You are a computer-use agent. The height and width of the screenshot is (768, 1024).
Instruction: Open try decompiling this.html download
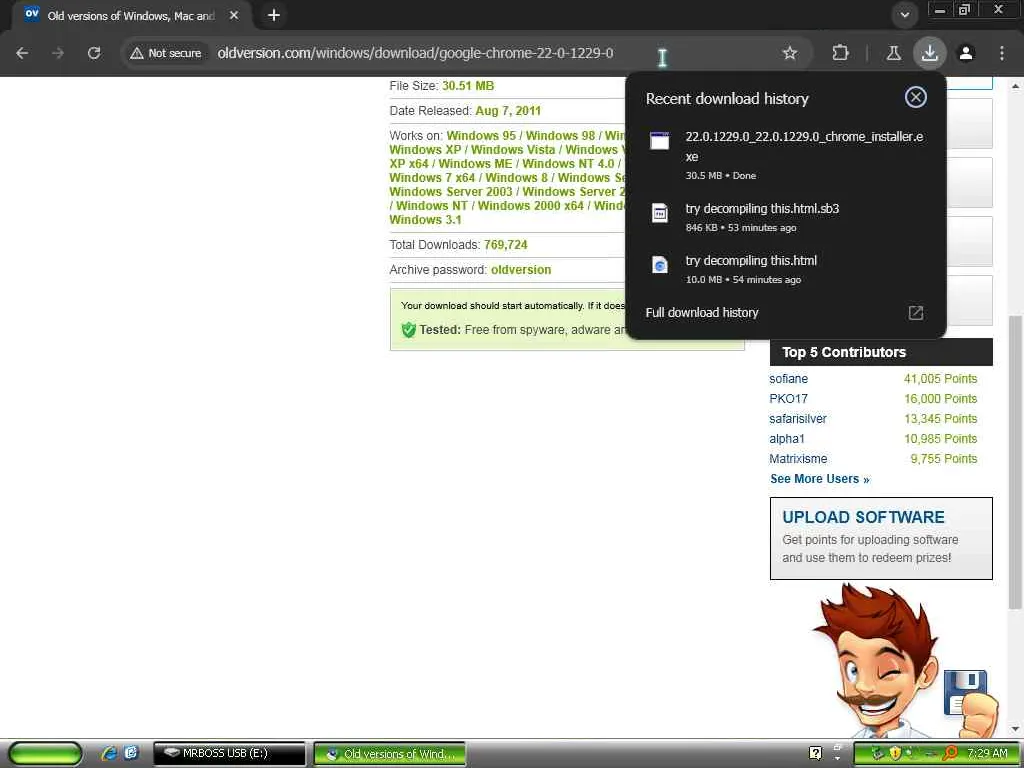(x=786, y=269)
